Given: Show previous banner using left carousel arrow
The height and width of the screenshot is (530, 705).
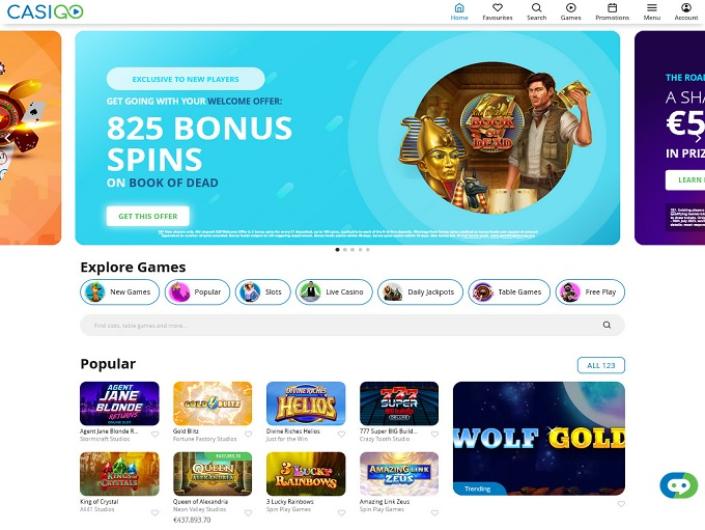Looking at the screenshot, I should pos(7,138).
